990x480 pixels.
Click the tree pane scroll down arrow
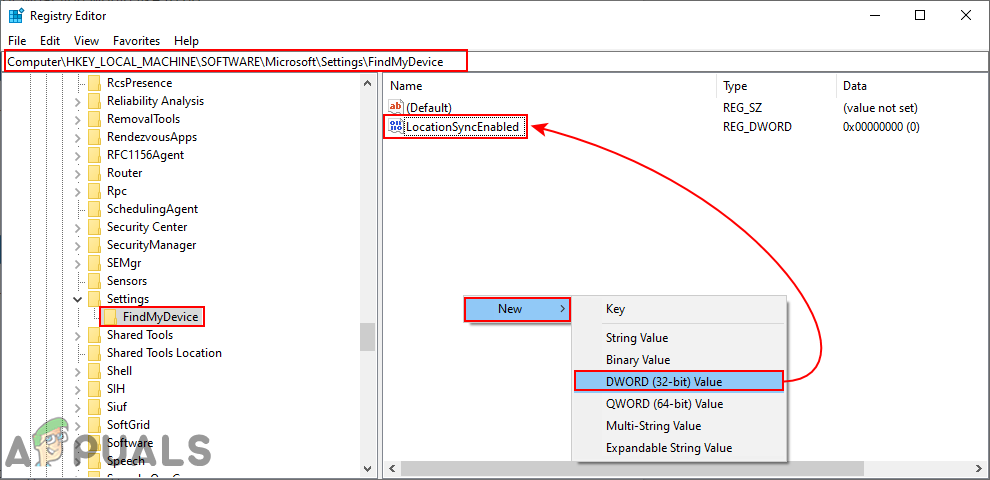point(367,469)
